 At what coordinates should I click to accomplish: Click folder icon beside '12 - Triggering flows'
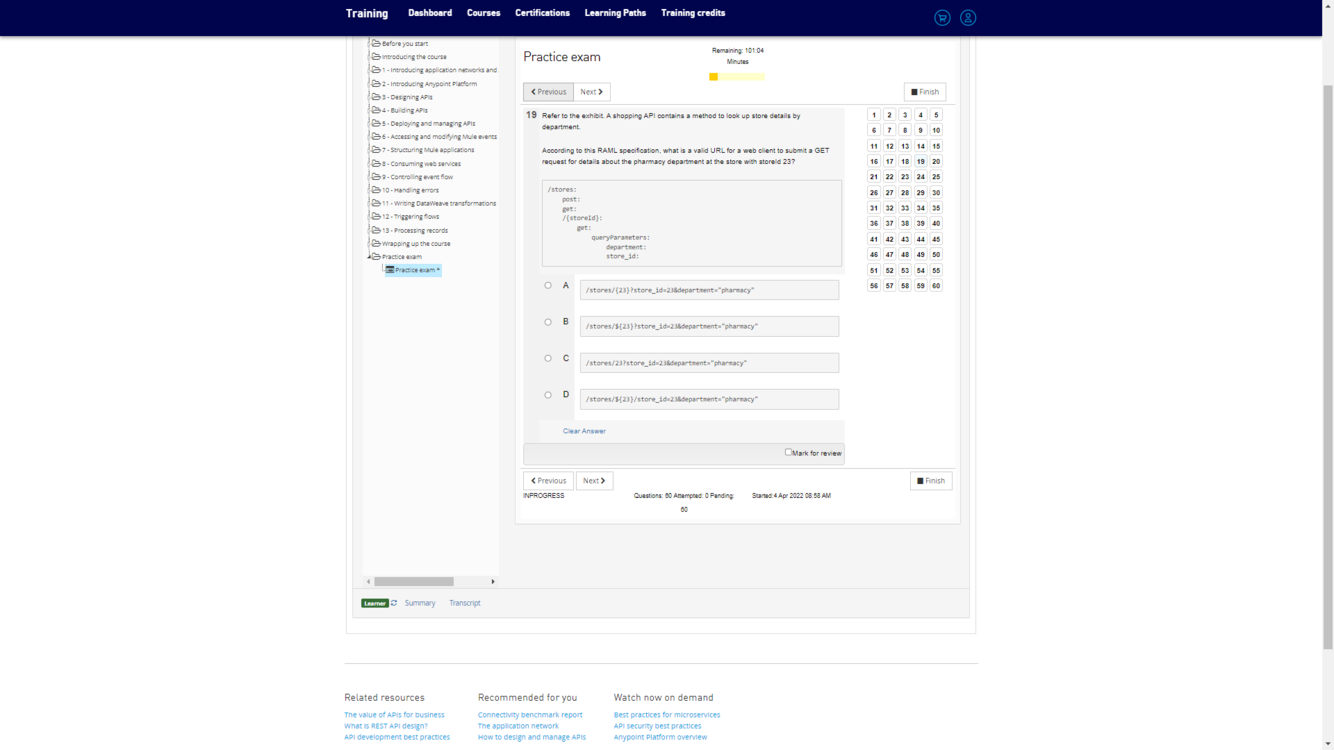tap(376, 216)
